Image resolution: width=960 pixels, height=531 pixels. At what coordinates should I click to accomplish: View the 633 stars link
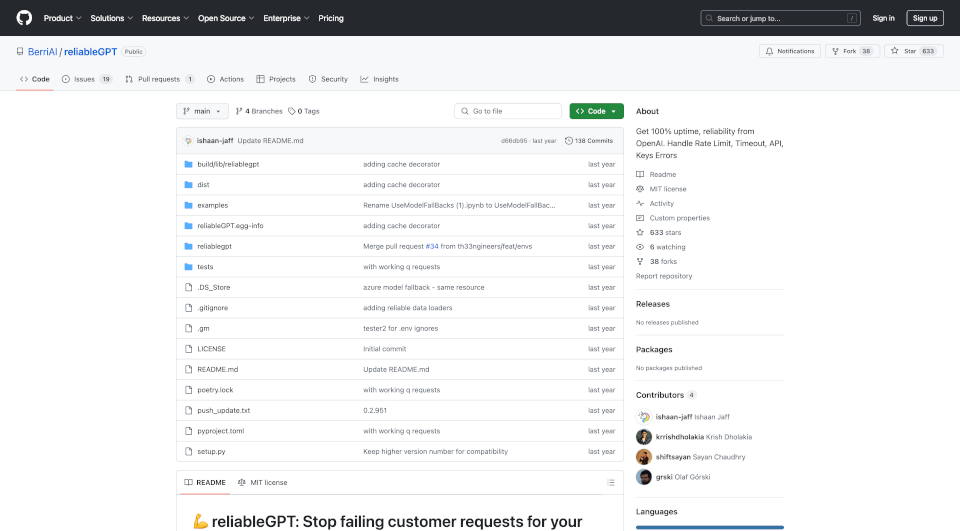(659, 233)
